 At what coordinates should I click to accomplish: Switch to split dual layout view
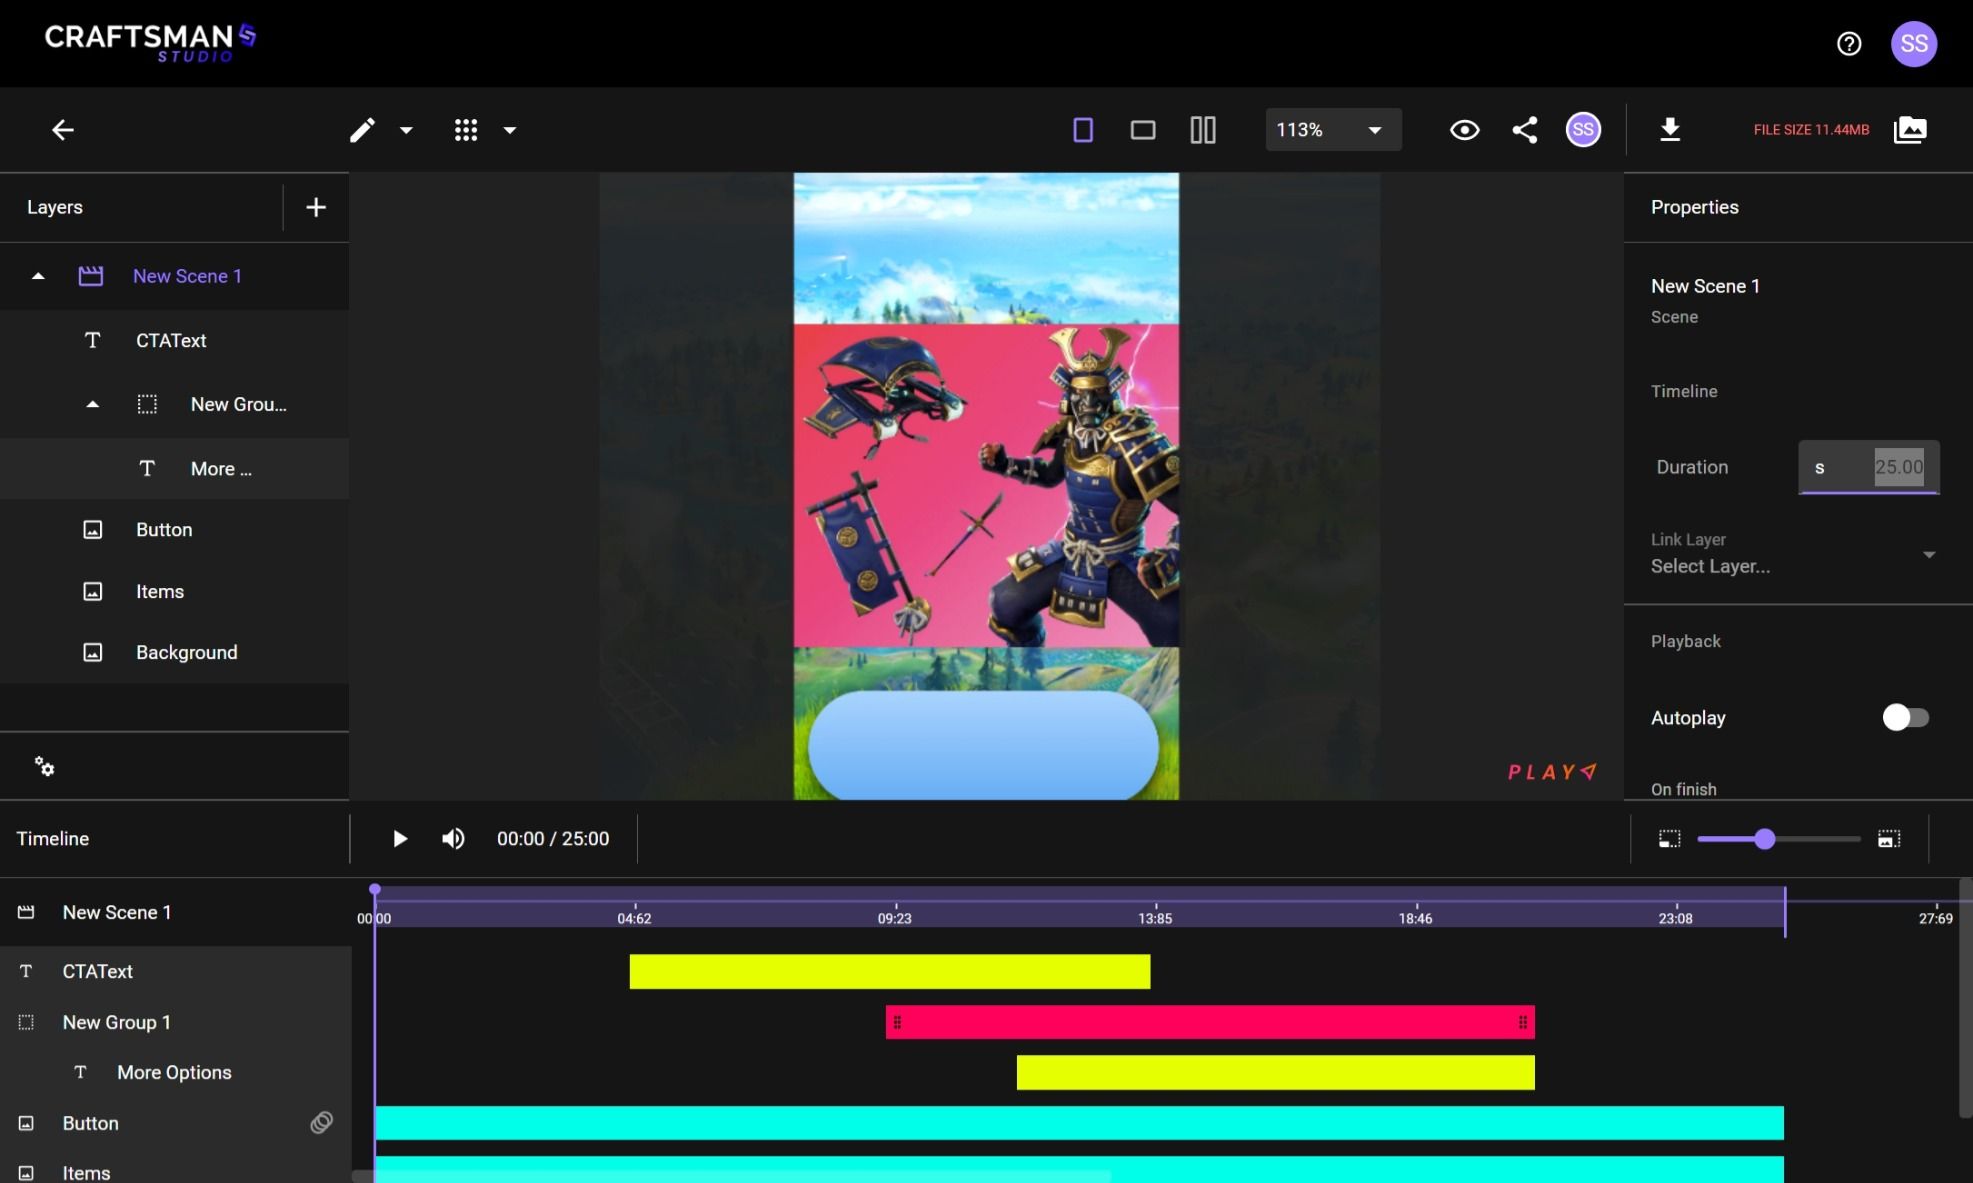1203,130
